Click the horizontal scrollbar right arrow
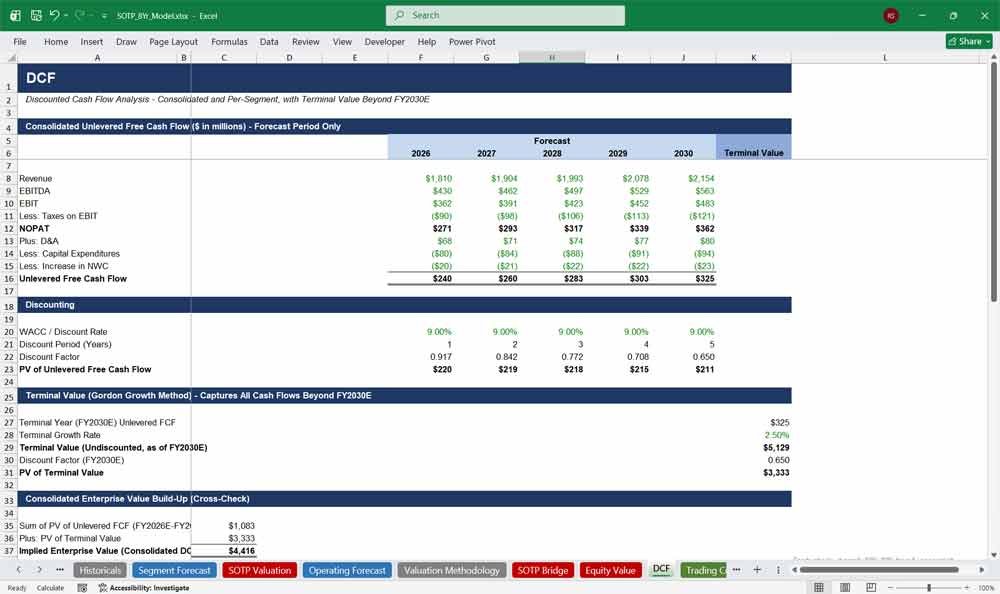The height and width of the screenshot is (594, 1000). coord(982,570)
